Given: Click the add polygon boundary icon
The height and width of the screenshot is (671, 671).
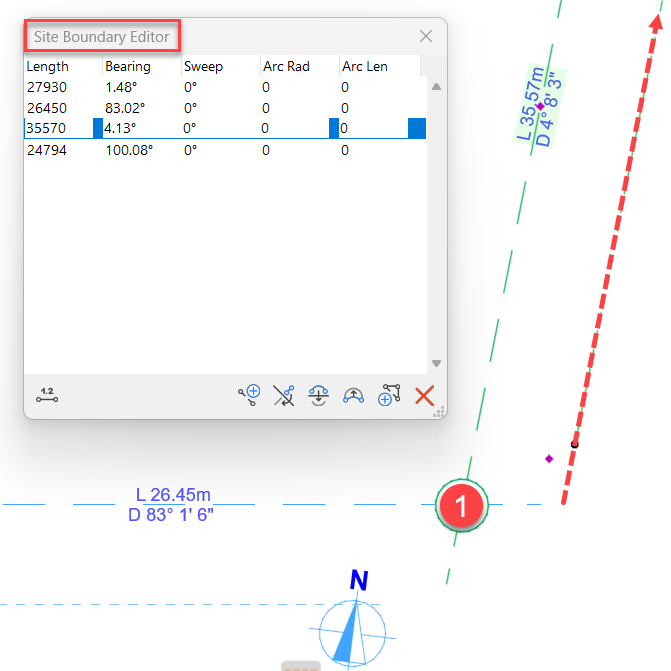Looking at the screenshot, I should coord(389,394).
